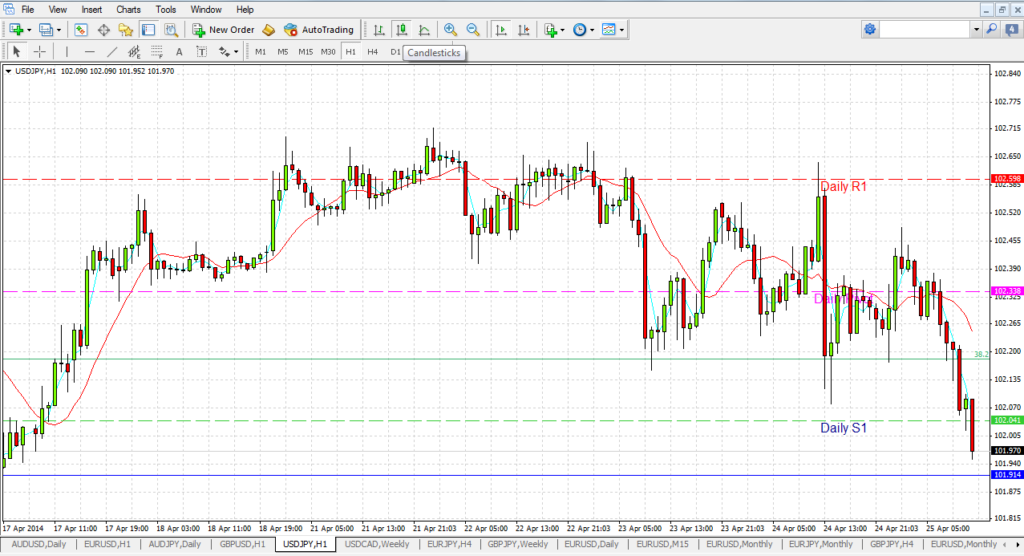Open the View menu
Image resolution: width=1024 pixels, height=556 pixels.
57,10
